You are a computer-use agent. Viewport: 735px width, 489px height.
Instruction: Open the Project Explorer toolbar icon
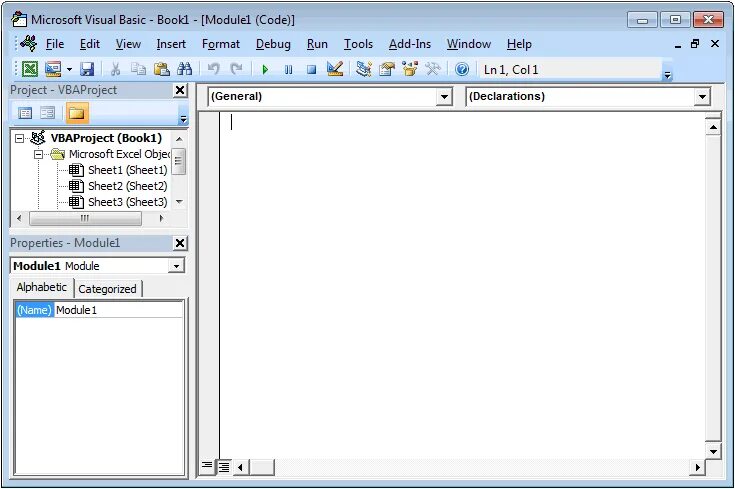[x=364, y=69]
